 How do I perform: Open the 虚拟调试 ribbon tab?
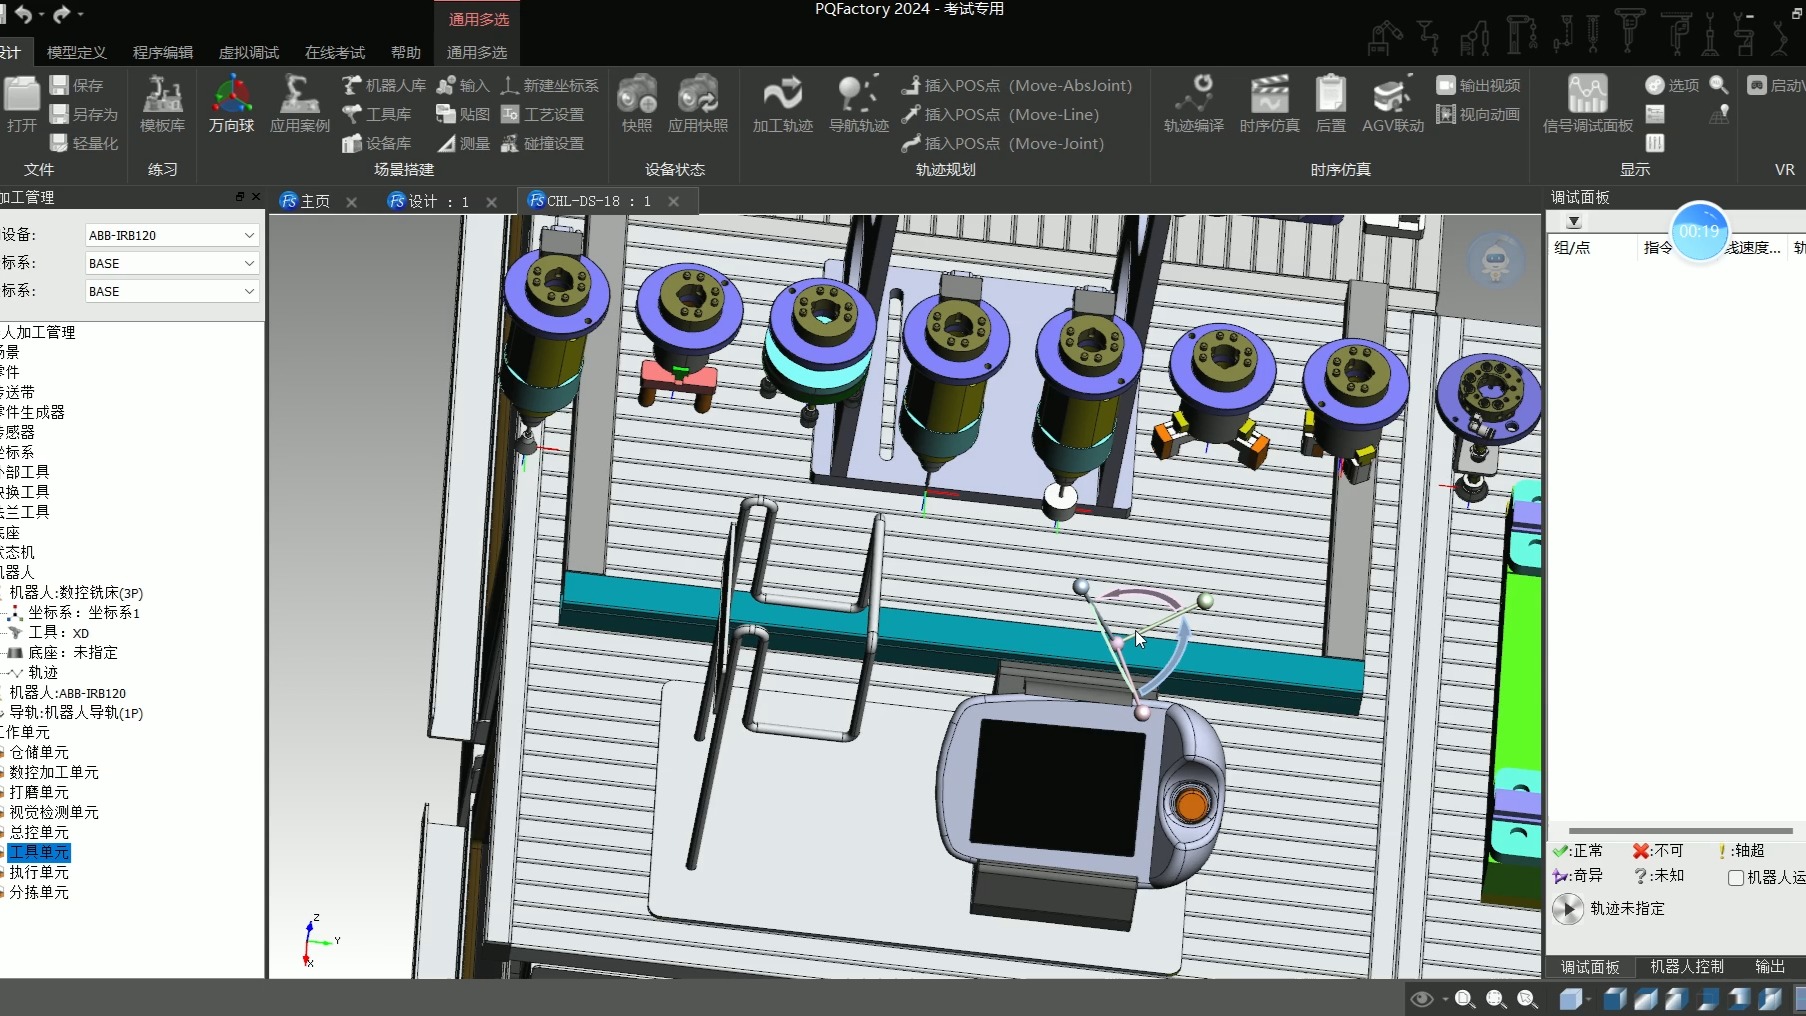(x=249, y=52)
